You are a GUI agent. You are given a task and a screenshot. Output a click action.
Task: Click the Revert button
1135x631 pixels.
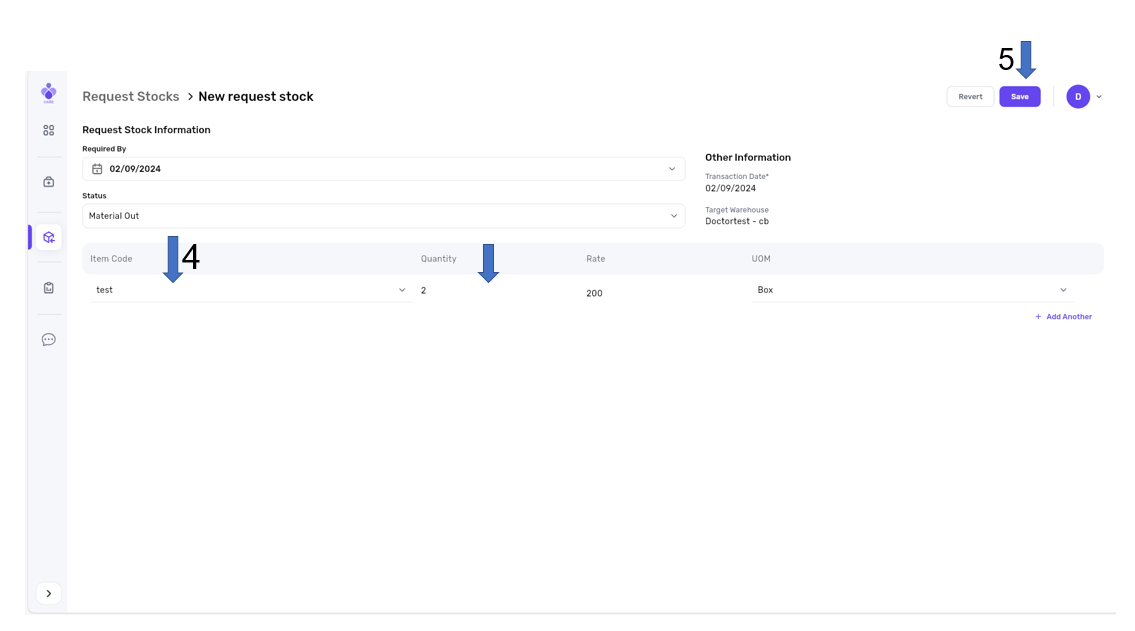point(970,97)
